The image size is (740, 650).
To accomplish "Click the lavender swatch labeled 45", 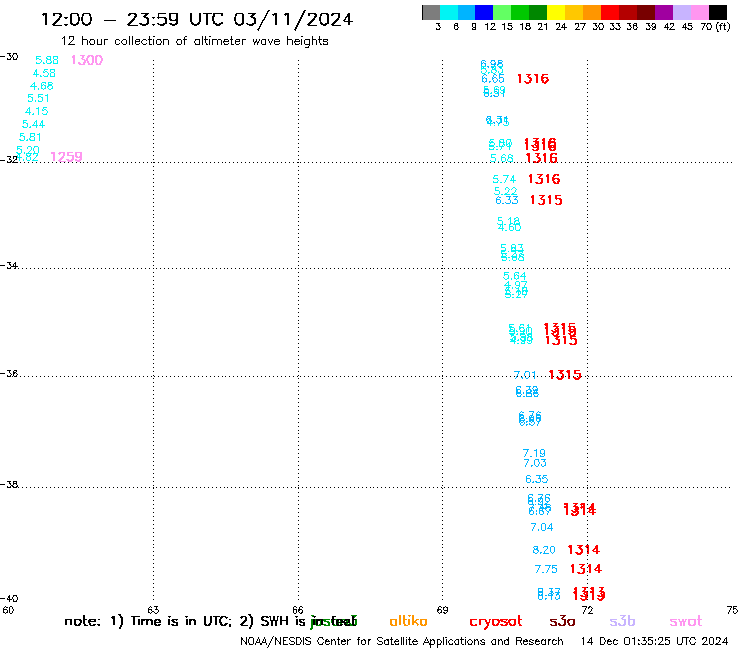I will (x=681, y=12).
